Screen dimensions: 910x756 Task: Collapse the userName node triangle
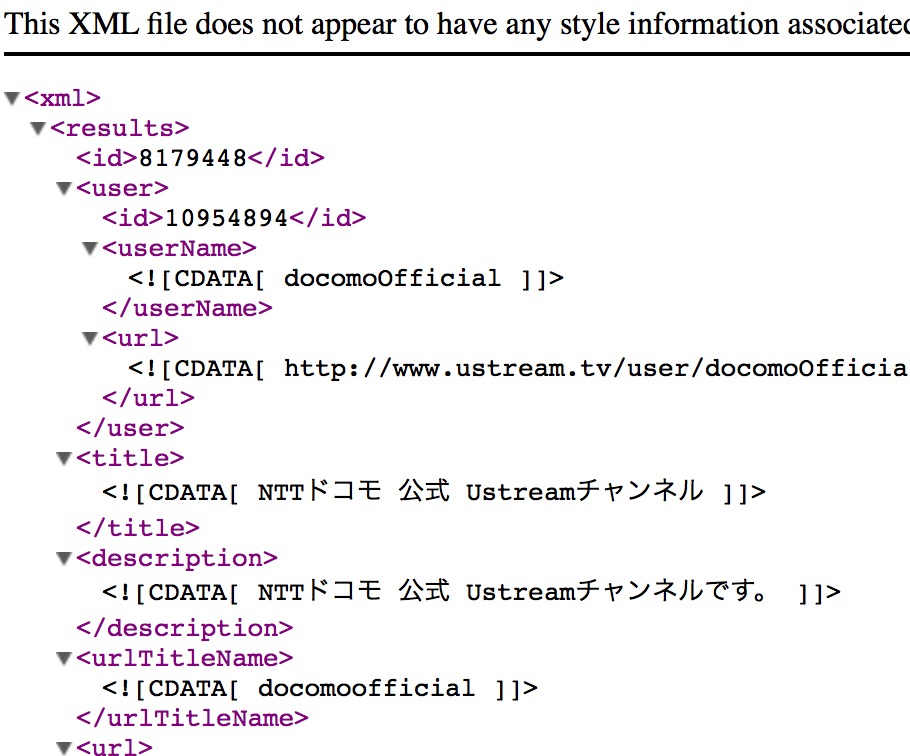point(90,248)
